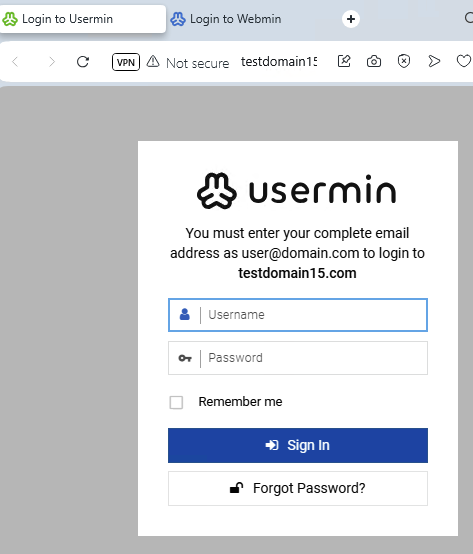The height and width of the screenshot is (554, 473).
Task: Go back with the browser back arrow
Action: click(15, 62)
